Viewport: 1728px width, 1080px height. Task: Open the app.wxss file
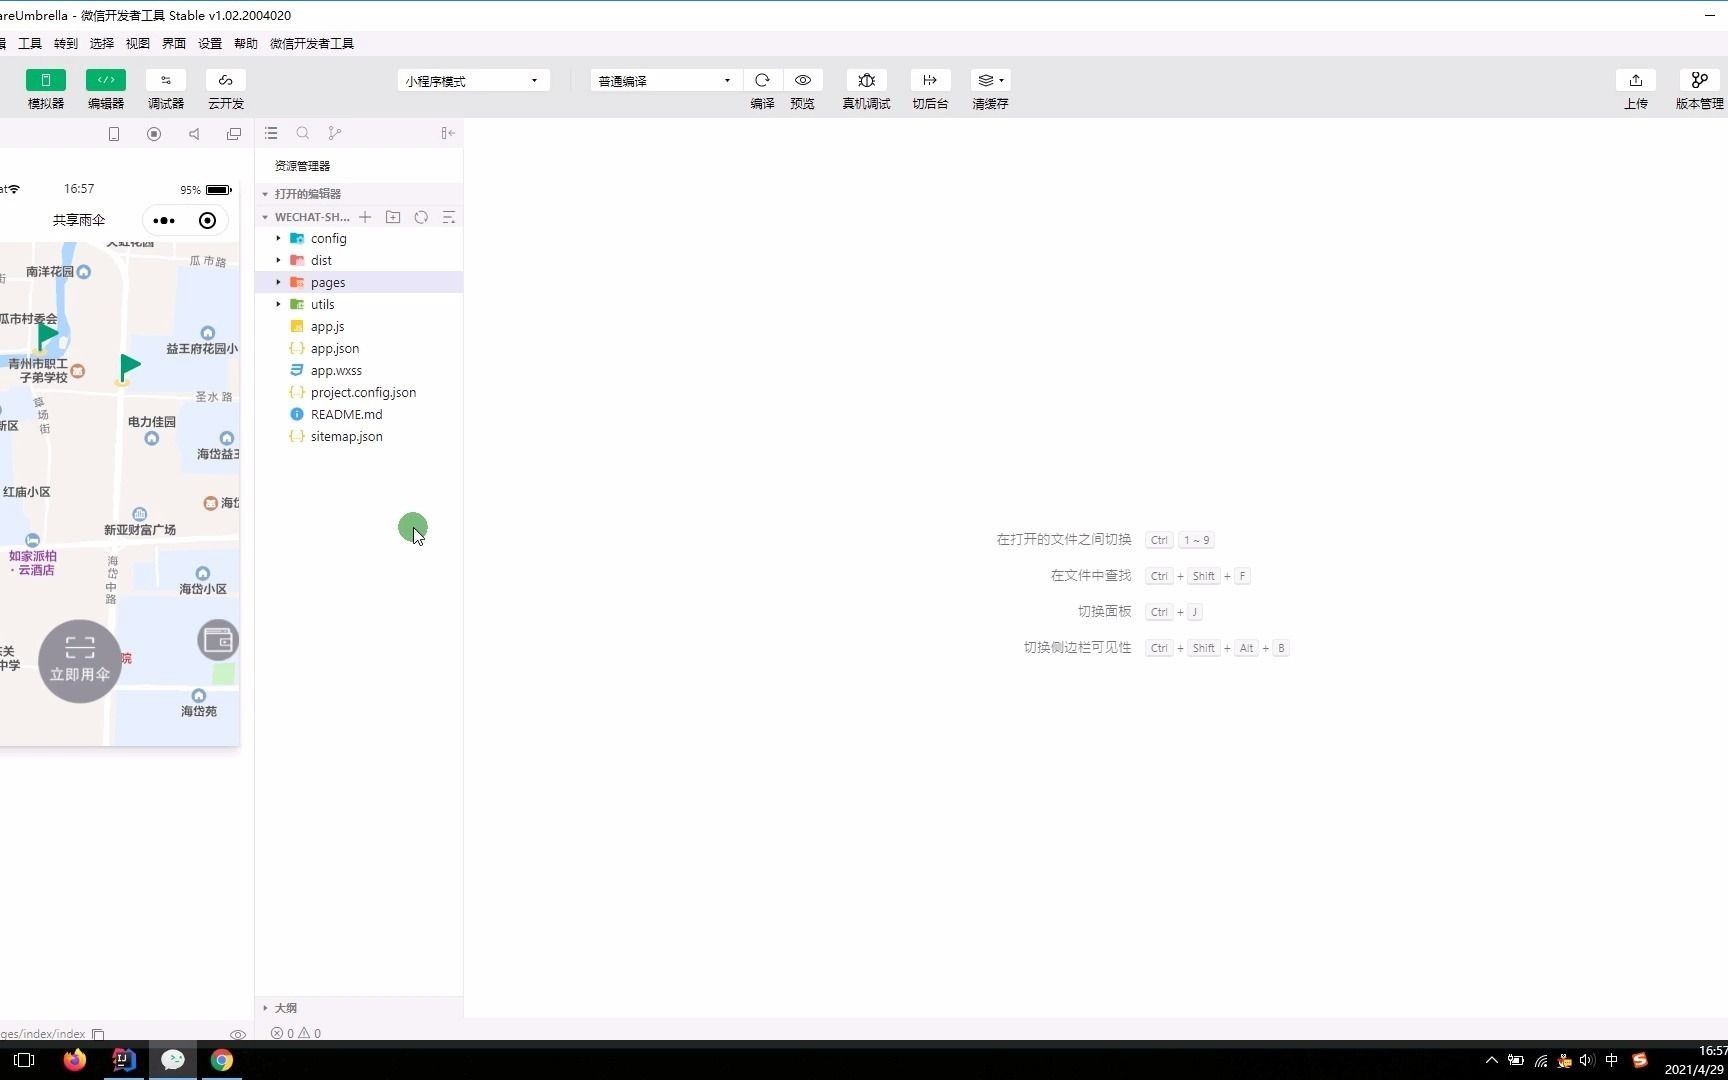359,371
